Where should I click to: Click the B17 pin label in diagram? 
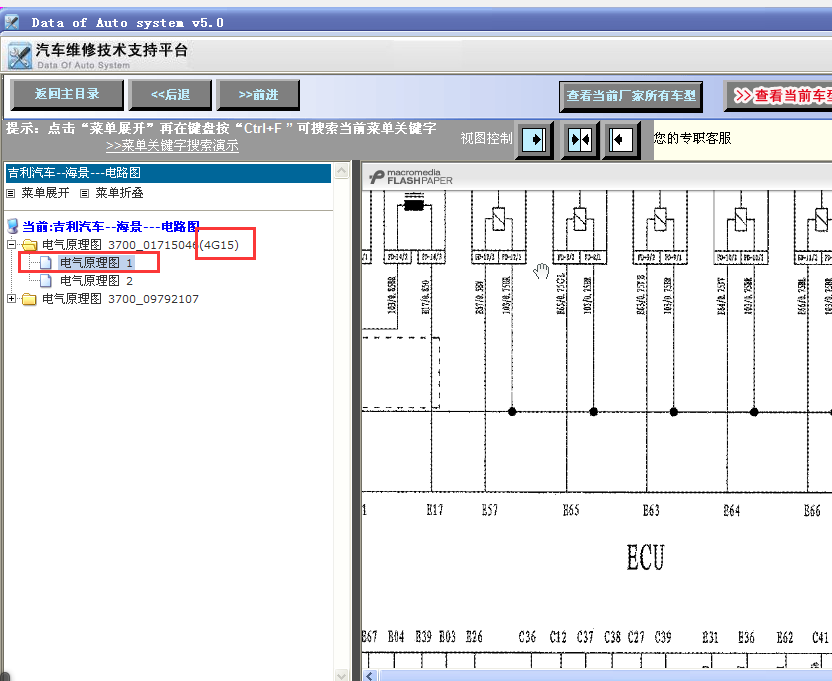435,510
